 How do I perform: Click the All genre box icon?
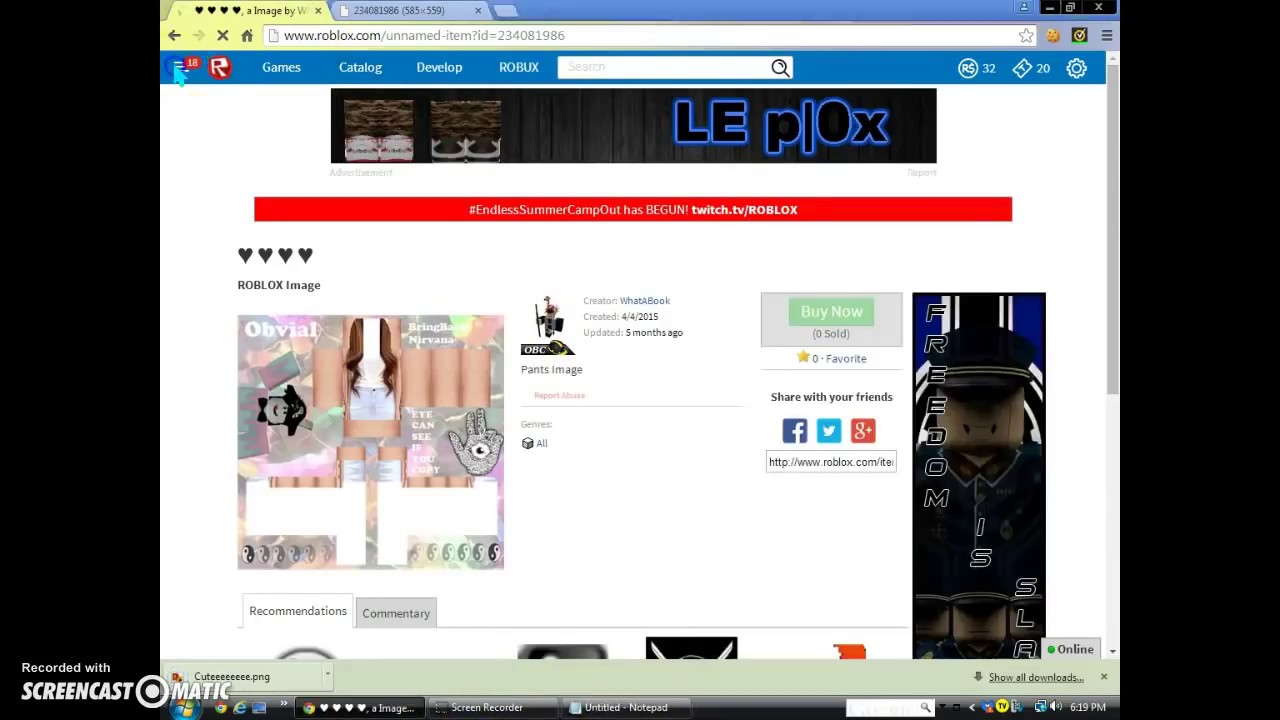click(527, 443)
